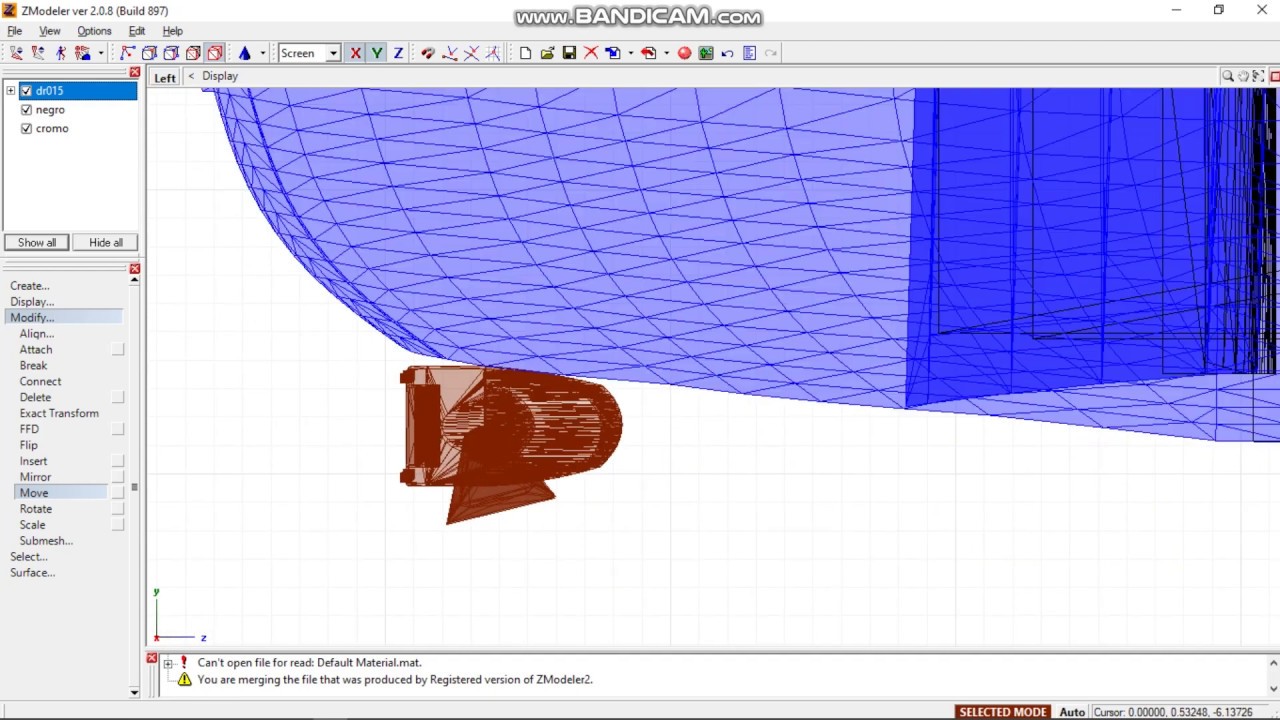This screenshot has height=720, width=1280.
Task: Open the Export dropdown arrow
Action: point(666,53)
